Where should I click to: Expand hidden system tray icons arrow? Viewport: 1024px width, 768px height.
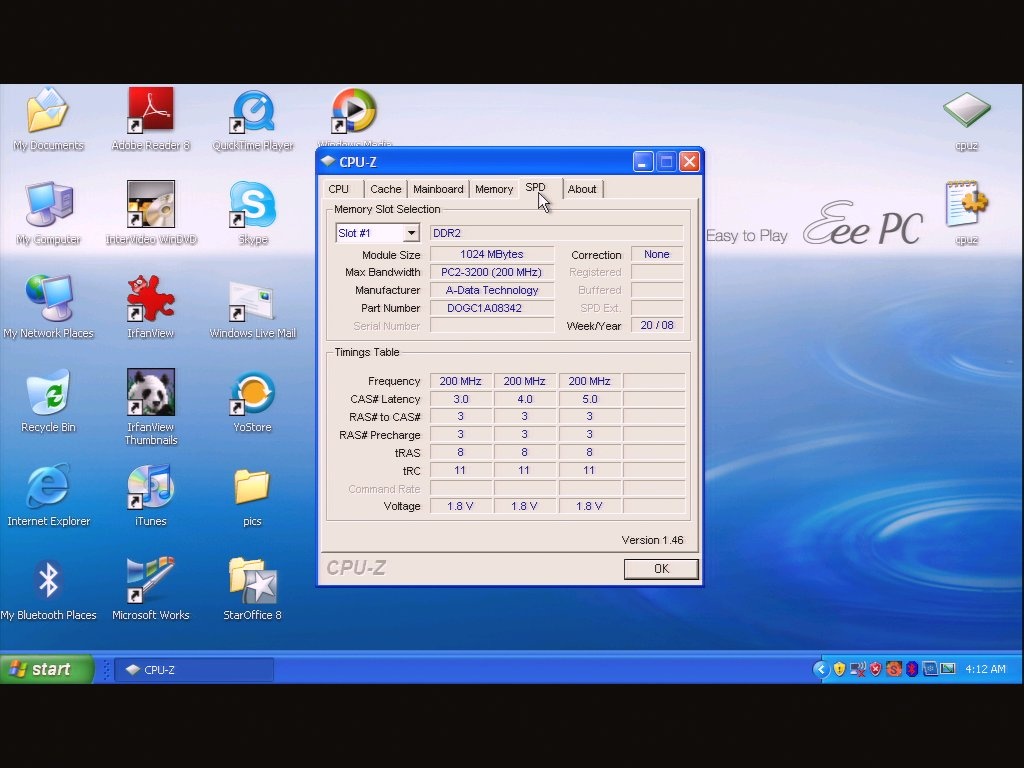[x=821, y=669]
